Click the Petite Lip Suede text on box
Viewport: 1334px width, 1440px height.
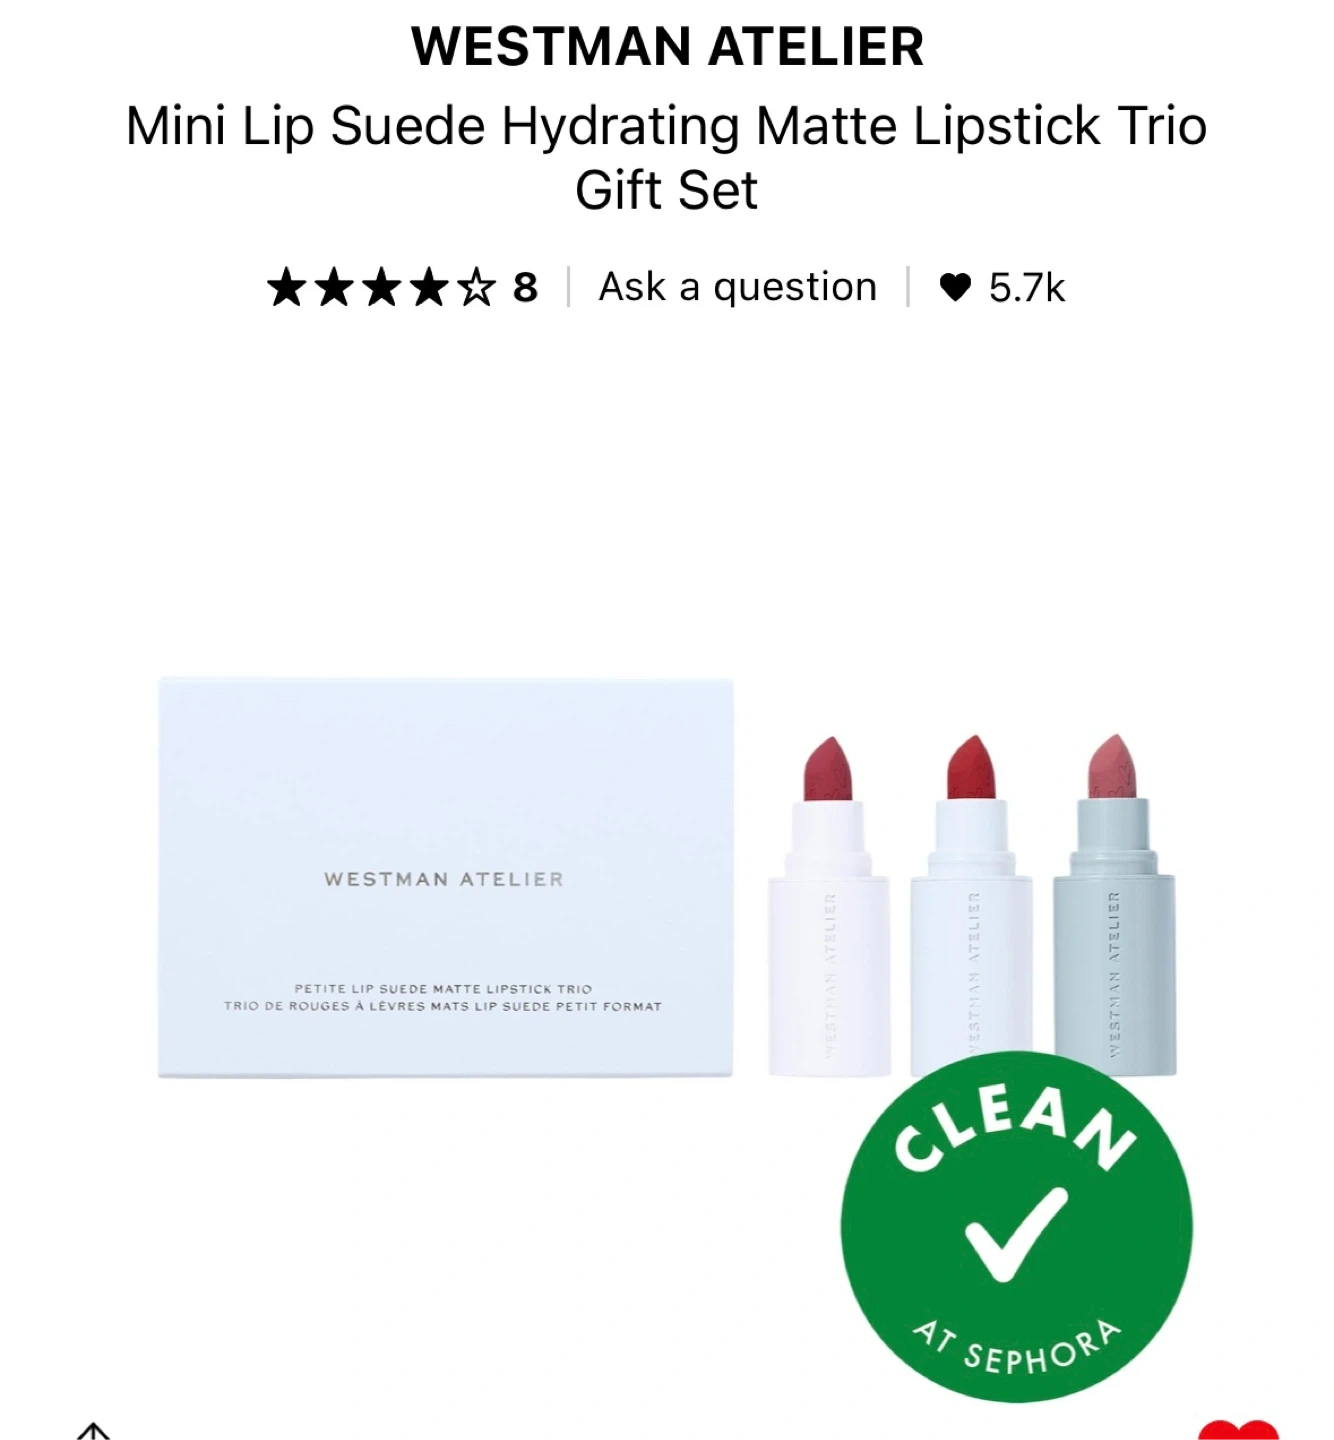click(443, 988)
